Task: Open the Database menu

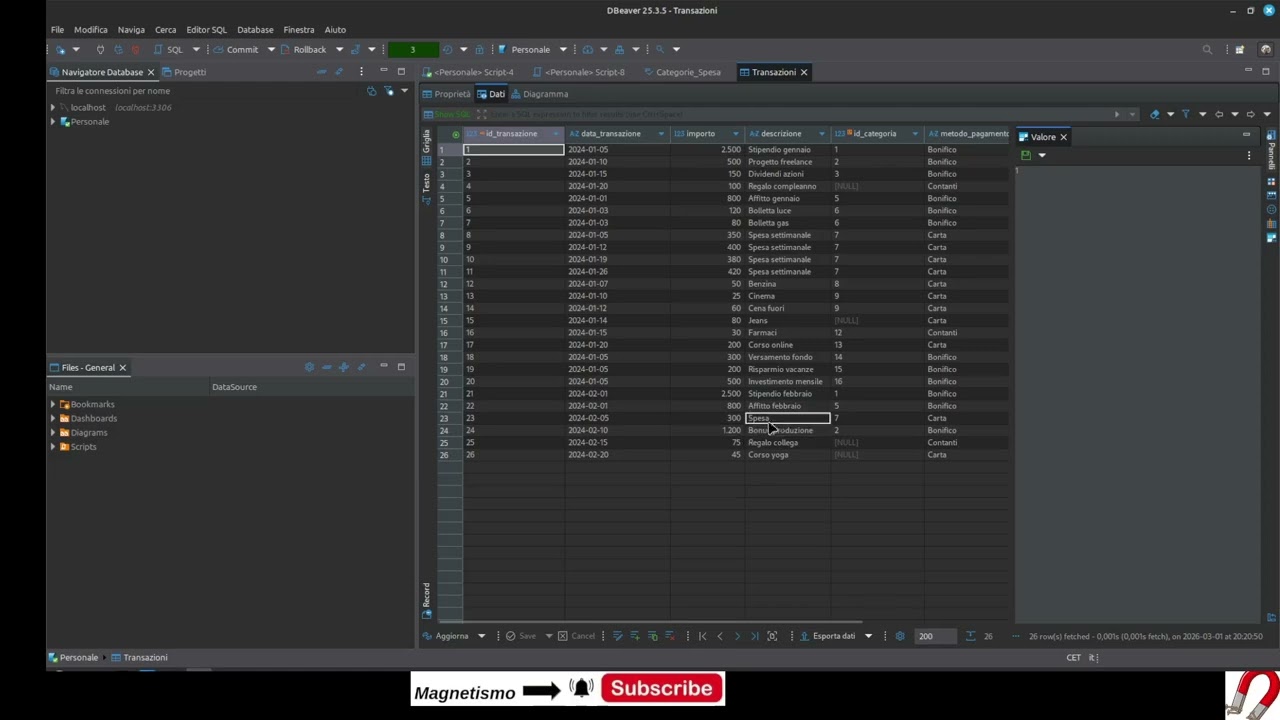Action: [x=255, y=30]
